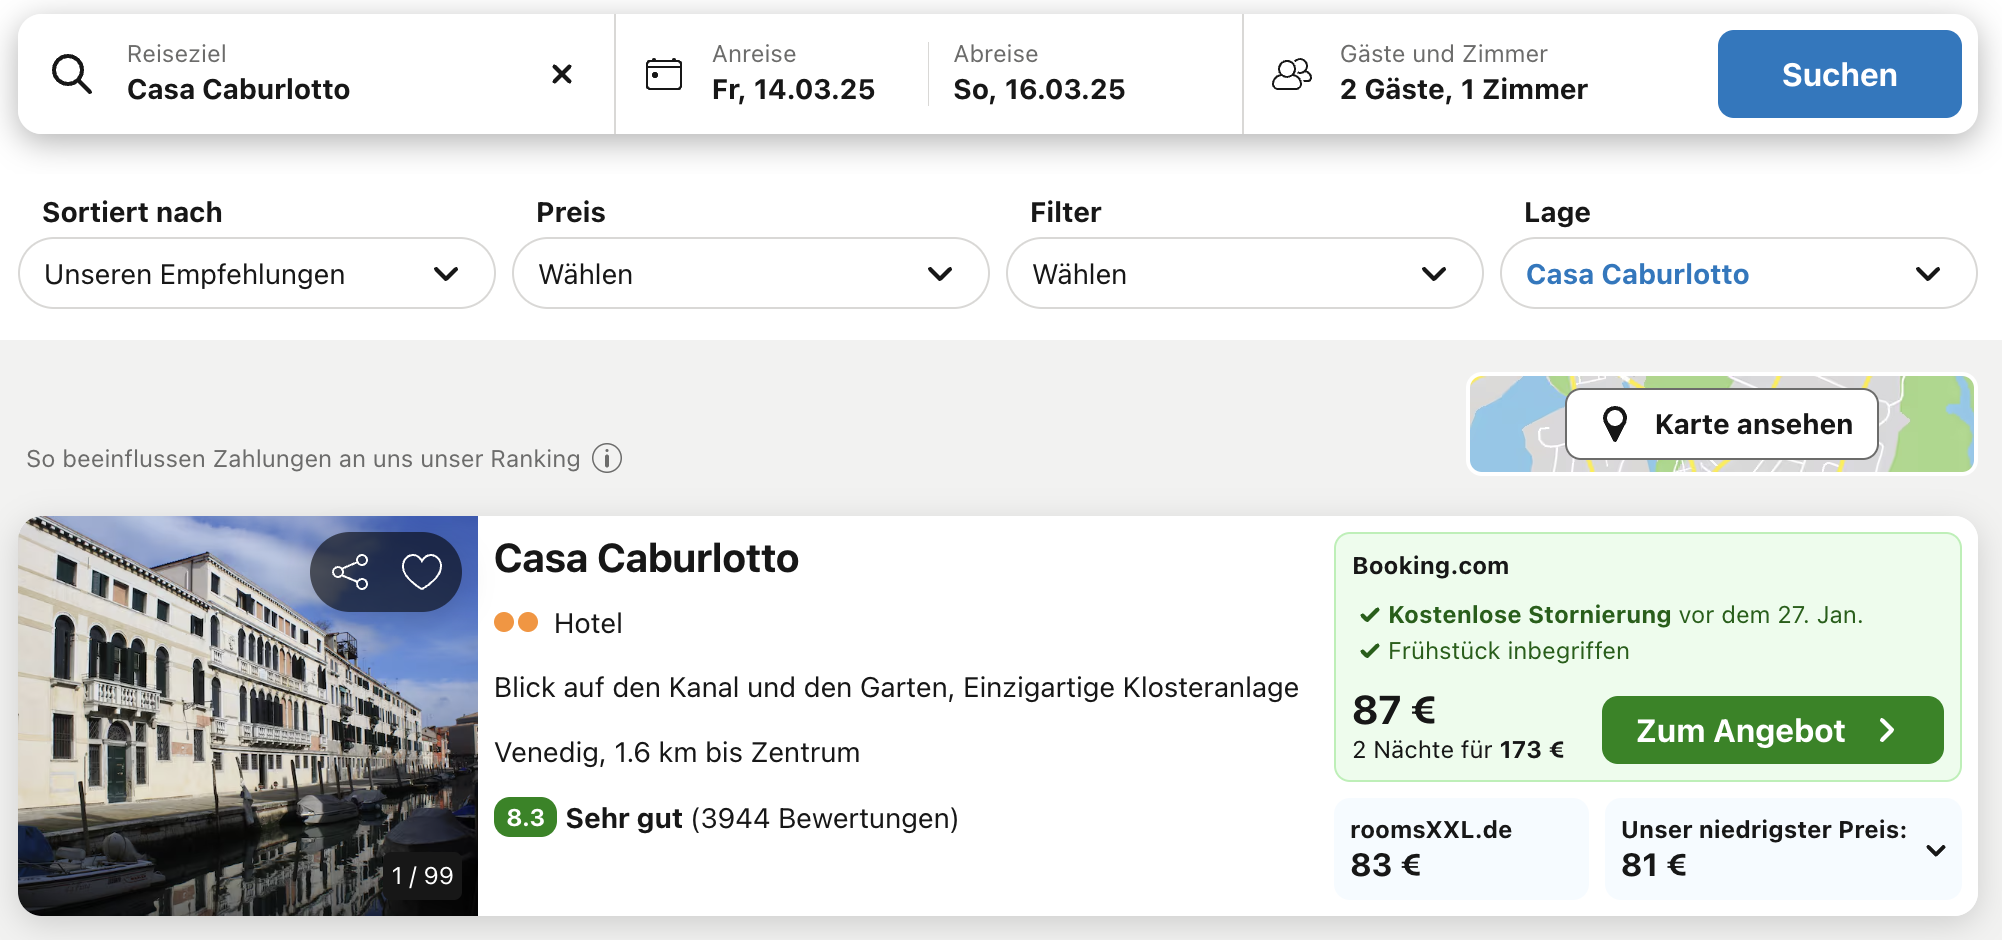Screen dimensions: 2002x940
Task: Open the Lage Casa Caburlotto dropdown
Action: [x=1738, y=273]
